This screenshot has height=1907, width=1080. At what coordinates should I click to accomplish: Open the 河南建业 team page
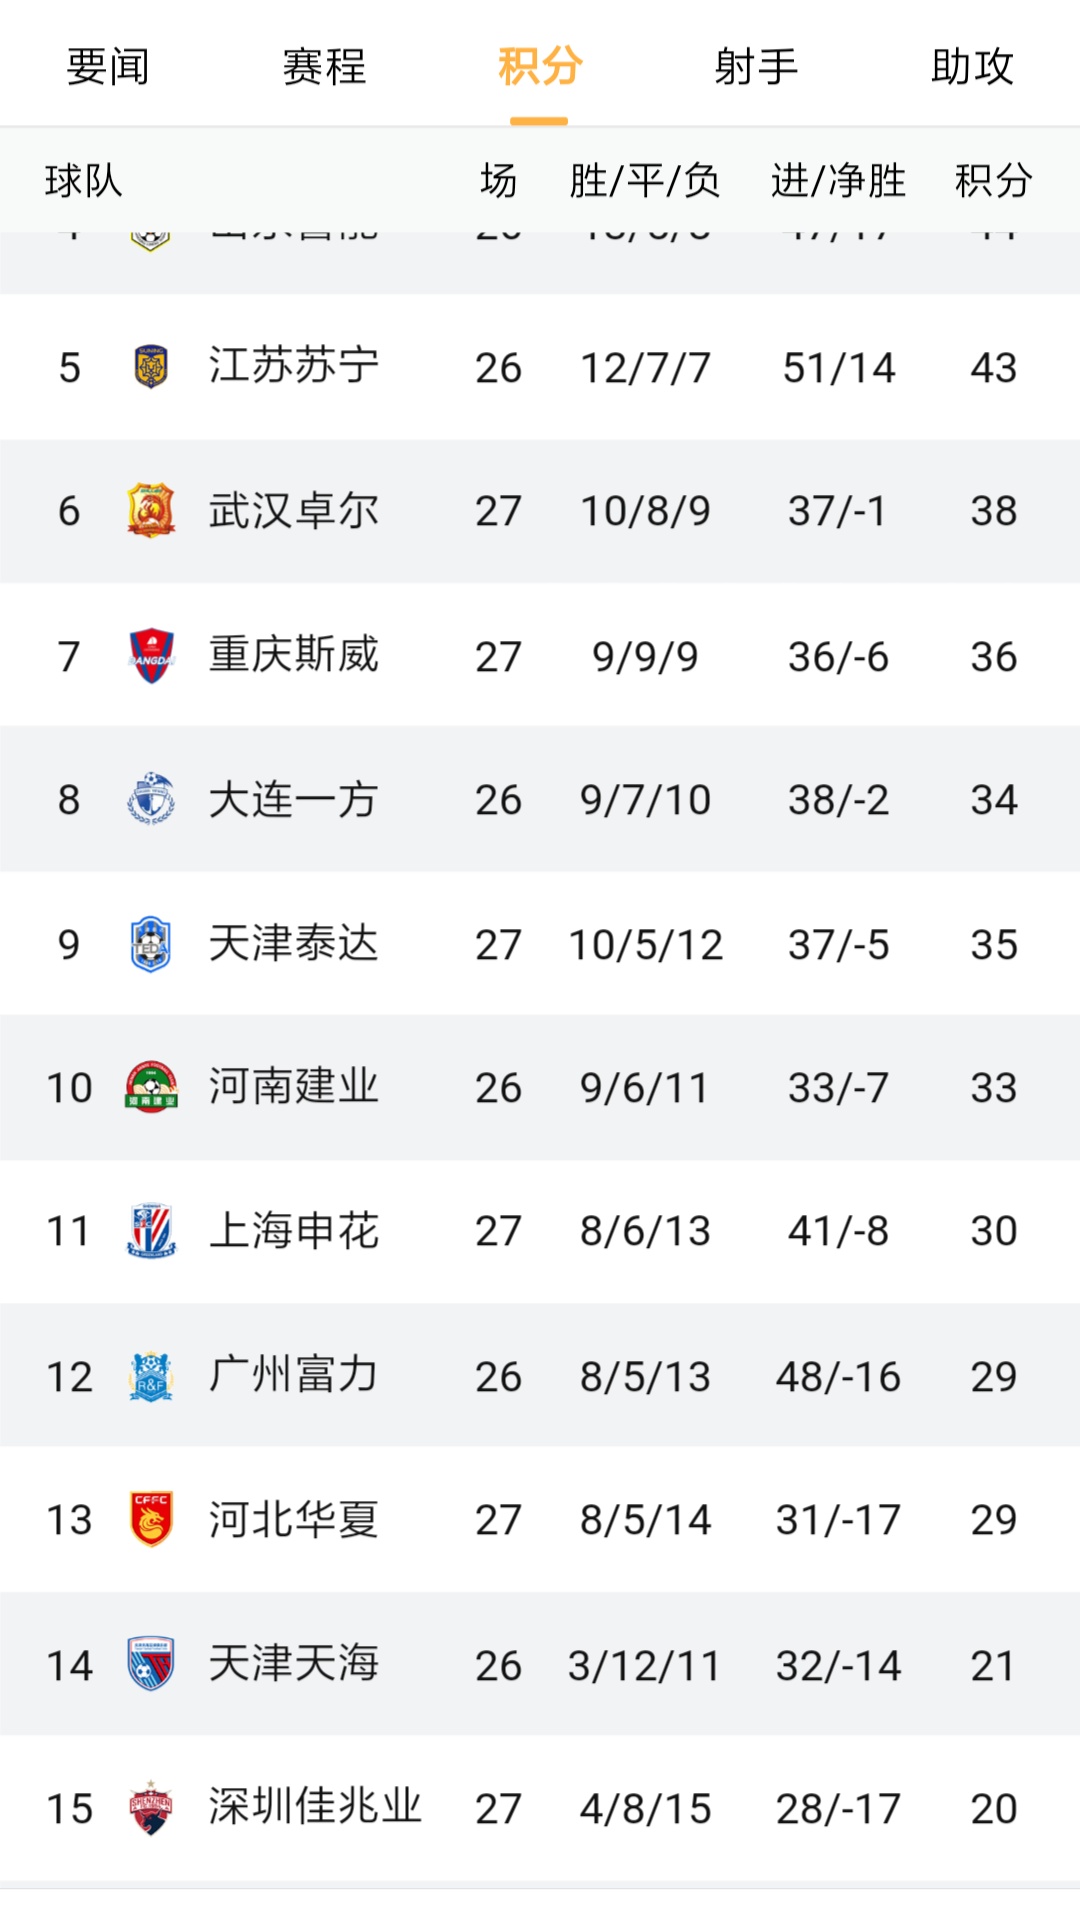[295, 1087]
